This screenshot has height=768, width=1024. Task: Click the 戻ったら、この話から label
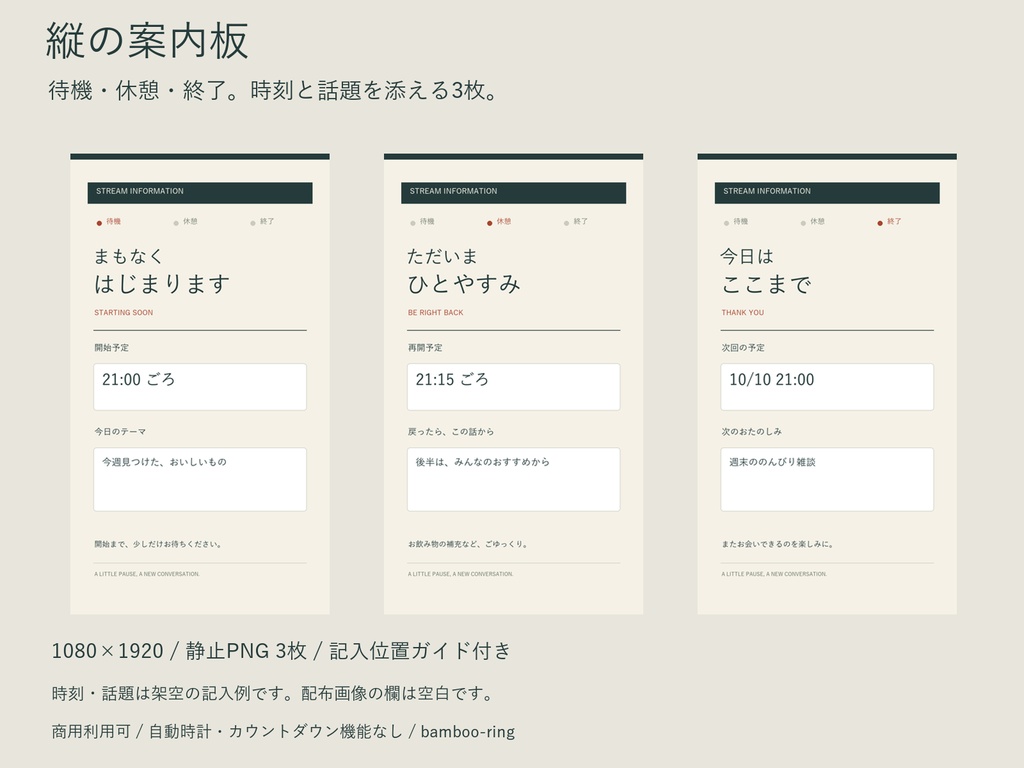(x=451, y=432)
